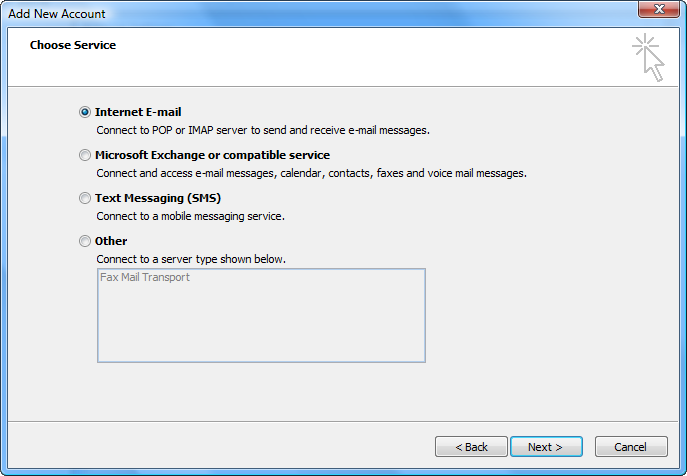This screenshot has width=687, height=476.
Task: Go back with the Back button
Action: (x=471, y=447)
